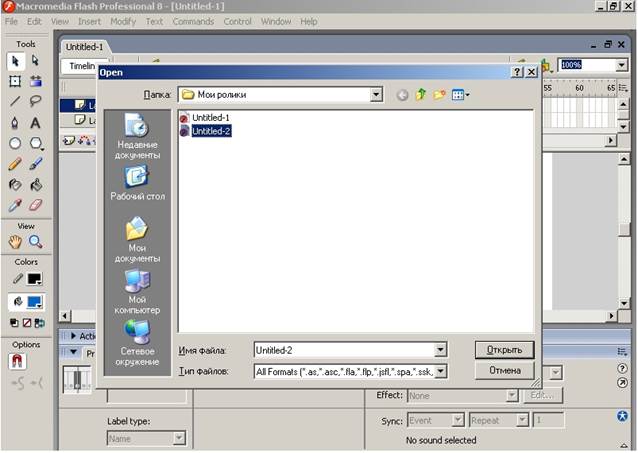Open the Commands menu
The width and height of the screenshot is (638, 453).
coord(193,21)
